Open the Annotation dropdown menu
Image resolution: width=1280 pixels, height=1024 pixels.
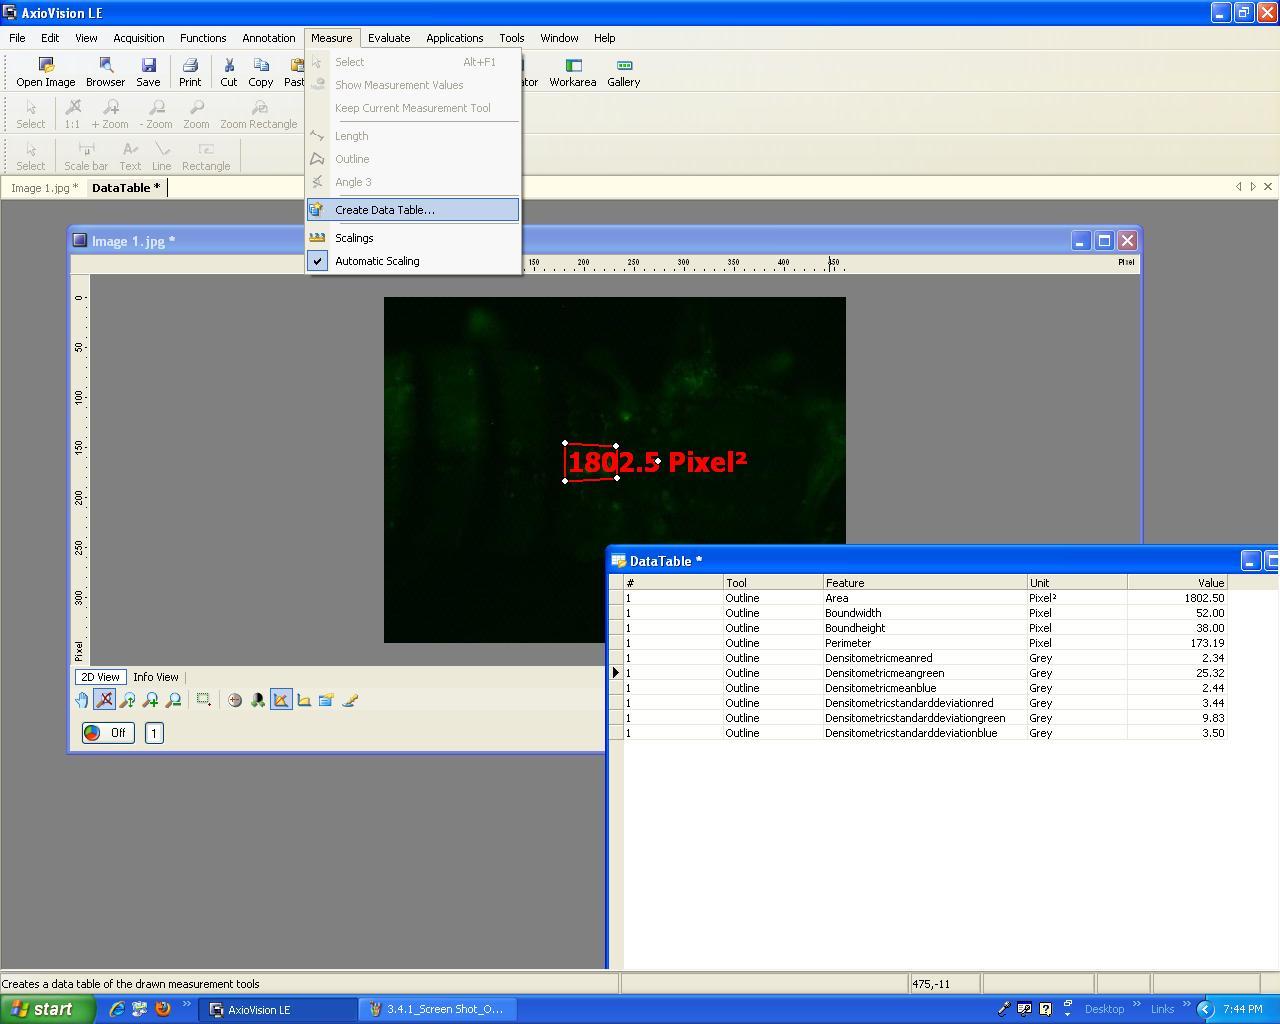pos(268,38)
